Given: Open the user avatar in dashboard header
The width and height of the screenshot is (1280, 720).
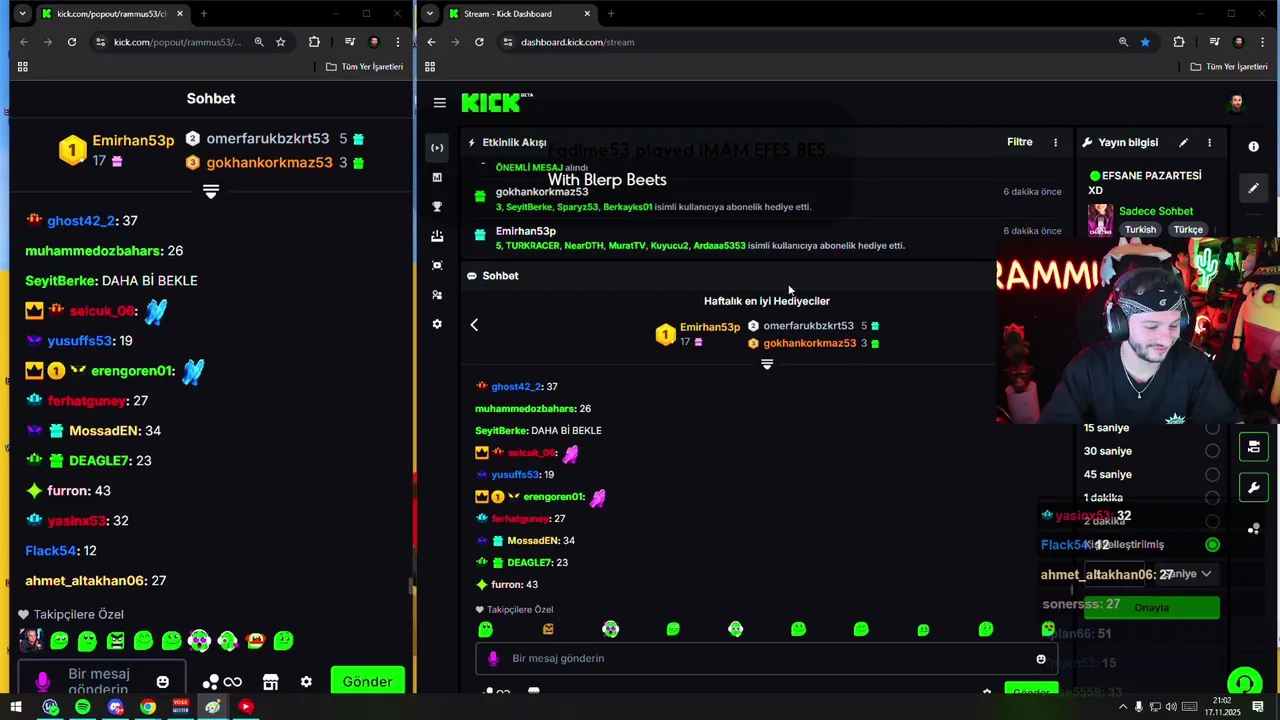Looking at the screenshot, I should pyautogui.click(x=1237, y=103).
